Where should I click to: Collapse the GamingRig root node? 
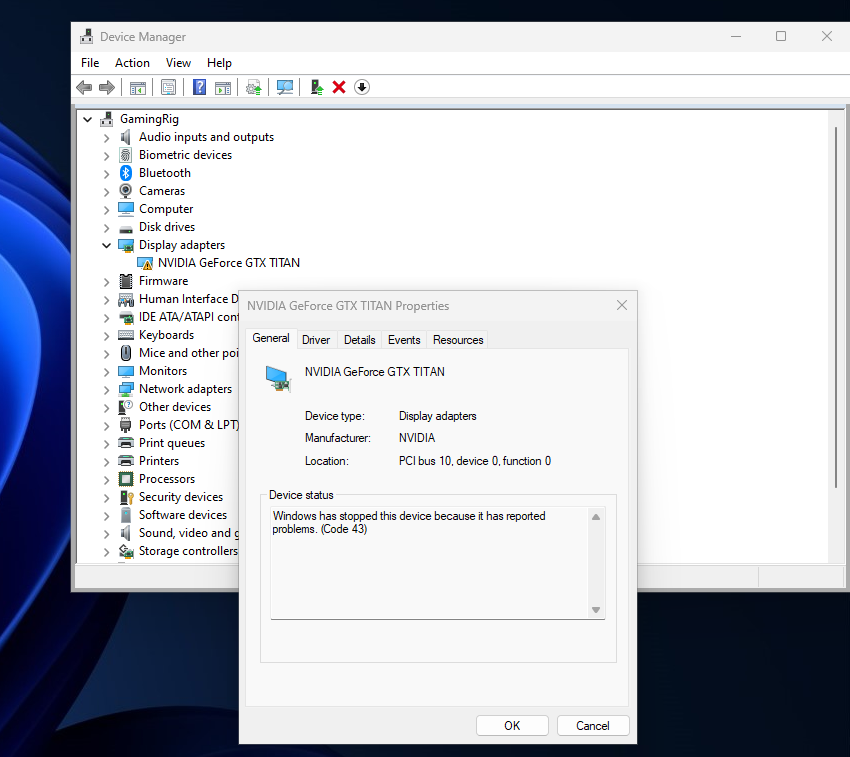[x=88, y=119]
